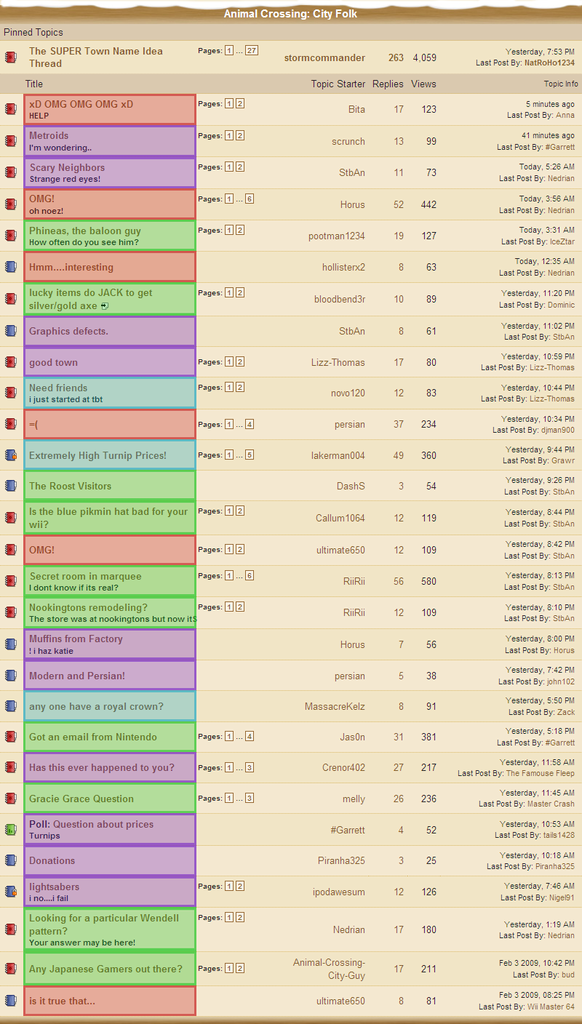This screenshot has width=582, height=1024.
Task: Open last poster IceZtar's profile
Action: (x=562, y=242)
